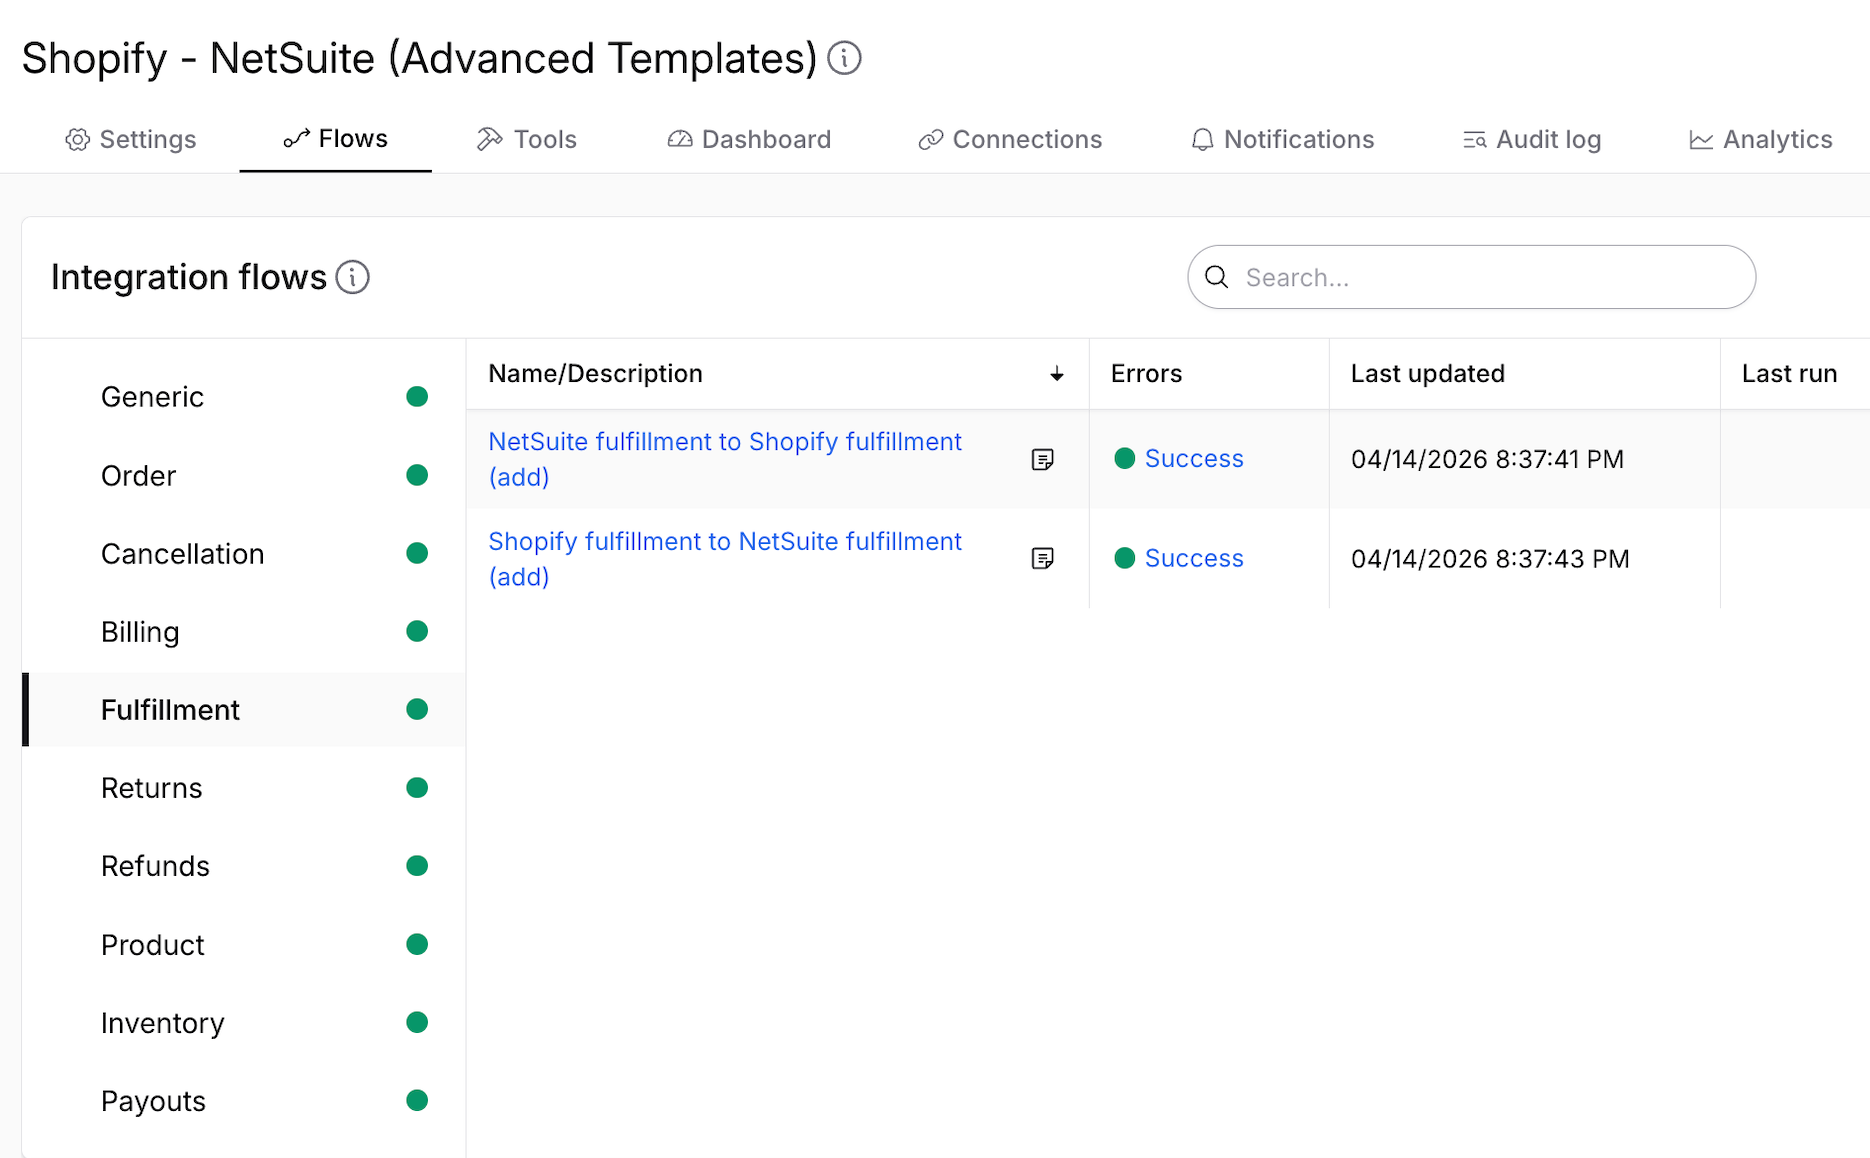Focus the Search flows input field
The image size is (1870, 1158).
(1471, 277)
